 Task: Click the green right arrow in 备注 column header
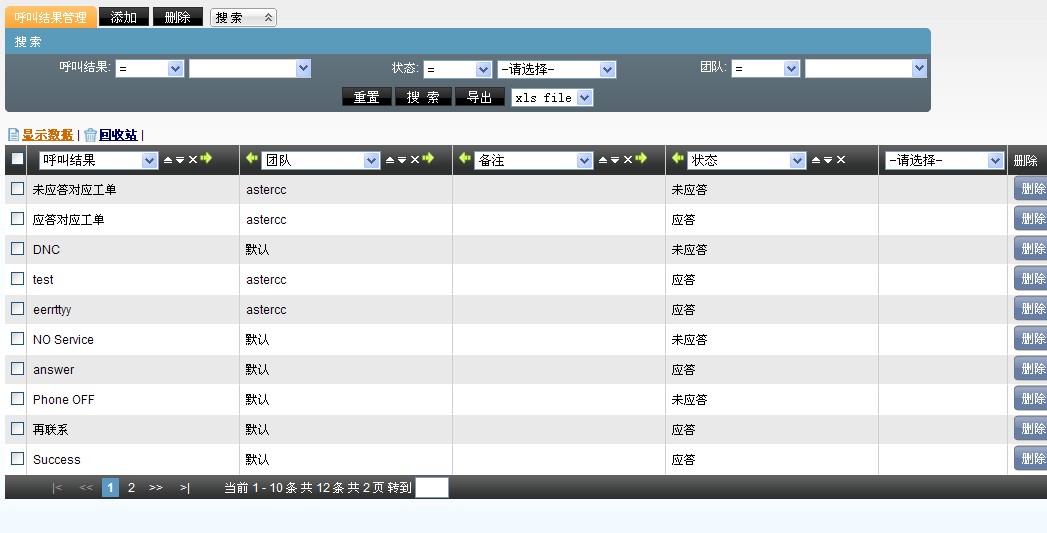[641, 159]
